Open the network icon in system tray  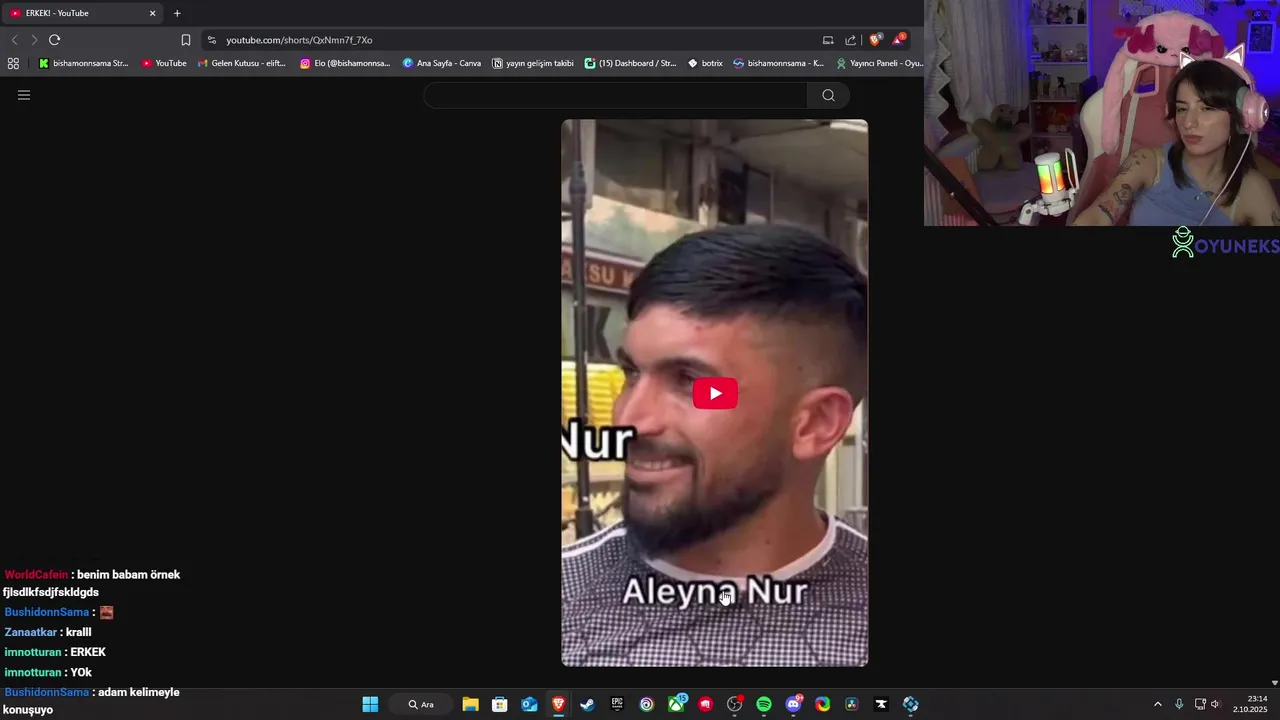(1200, 704)
